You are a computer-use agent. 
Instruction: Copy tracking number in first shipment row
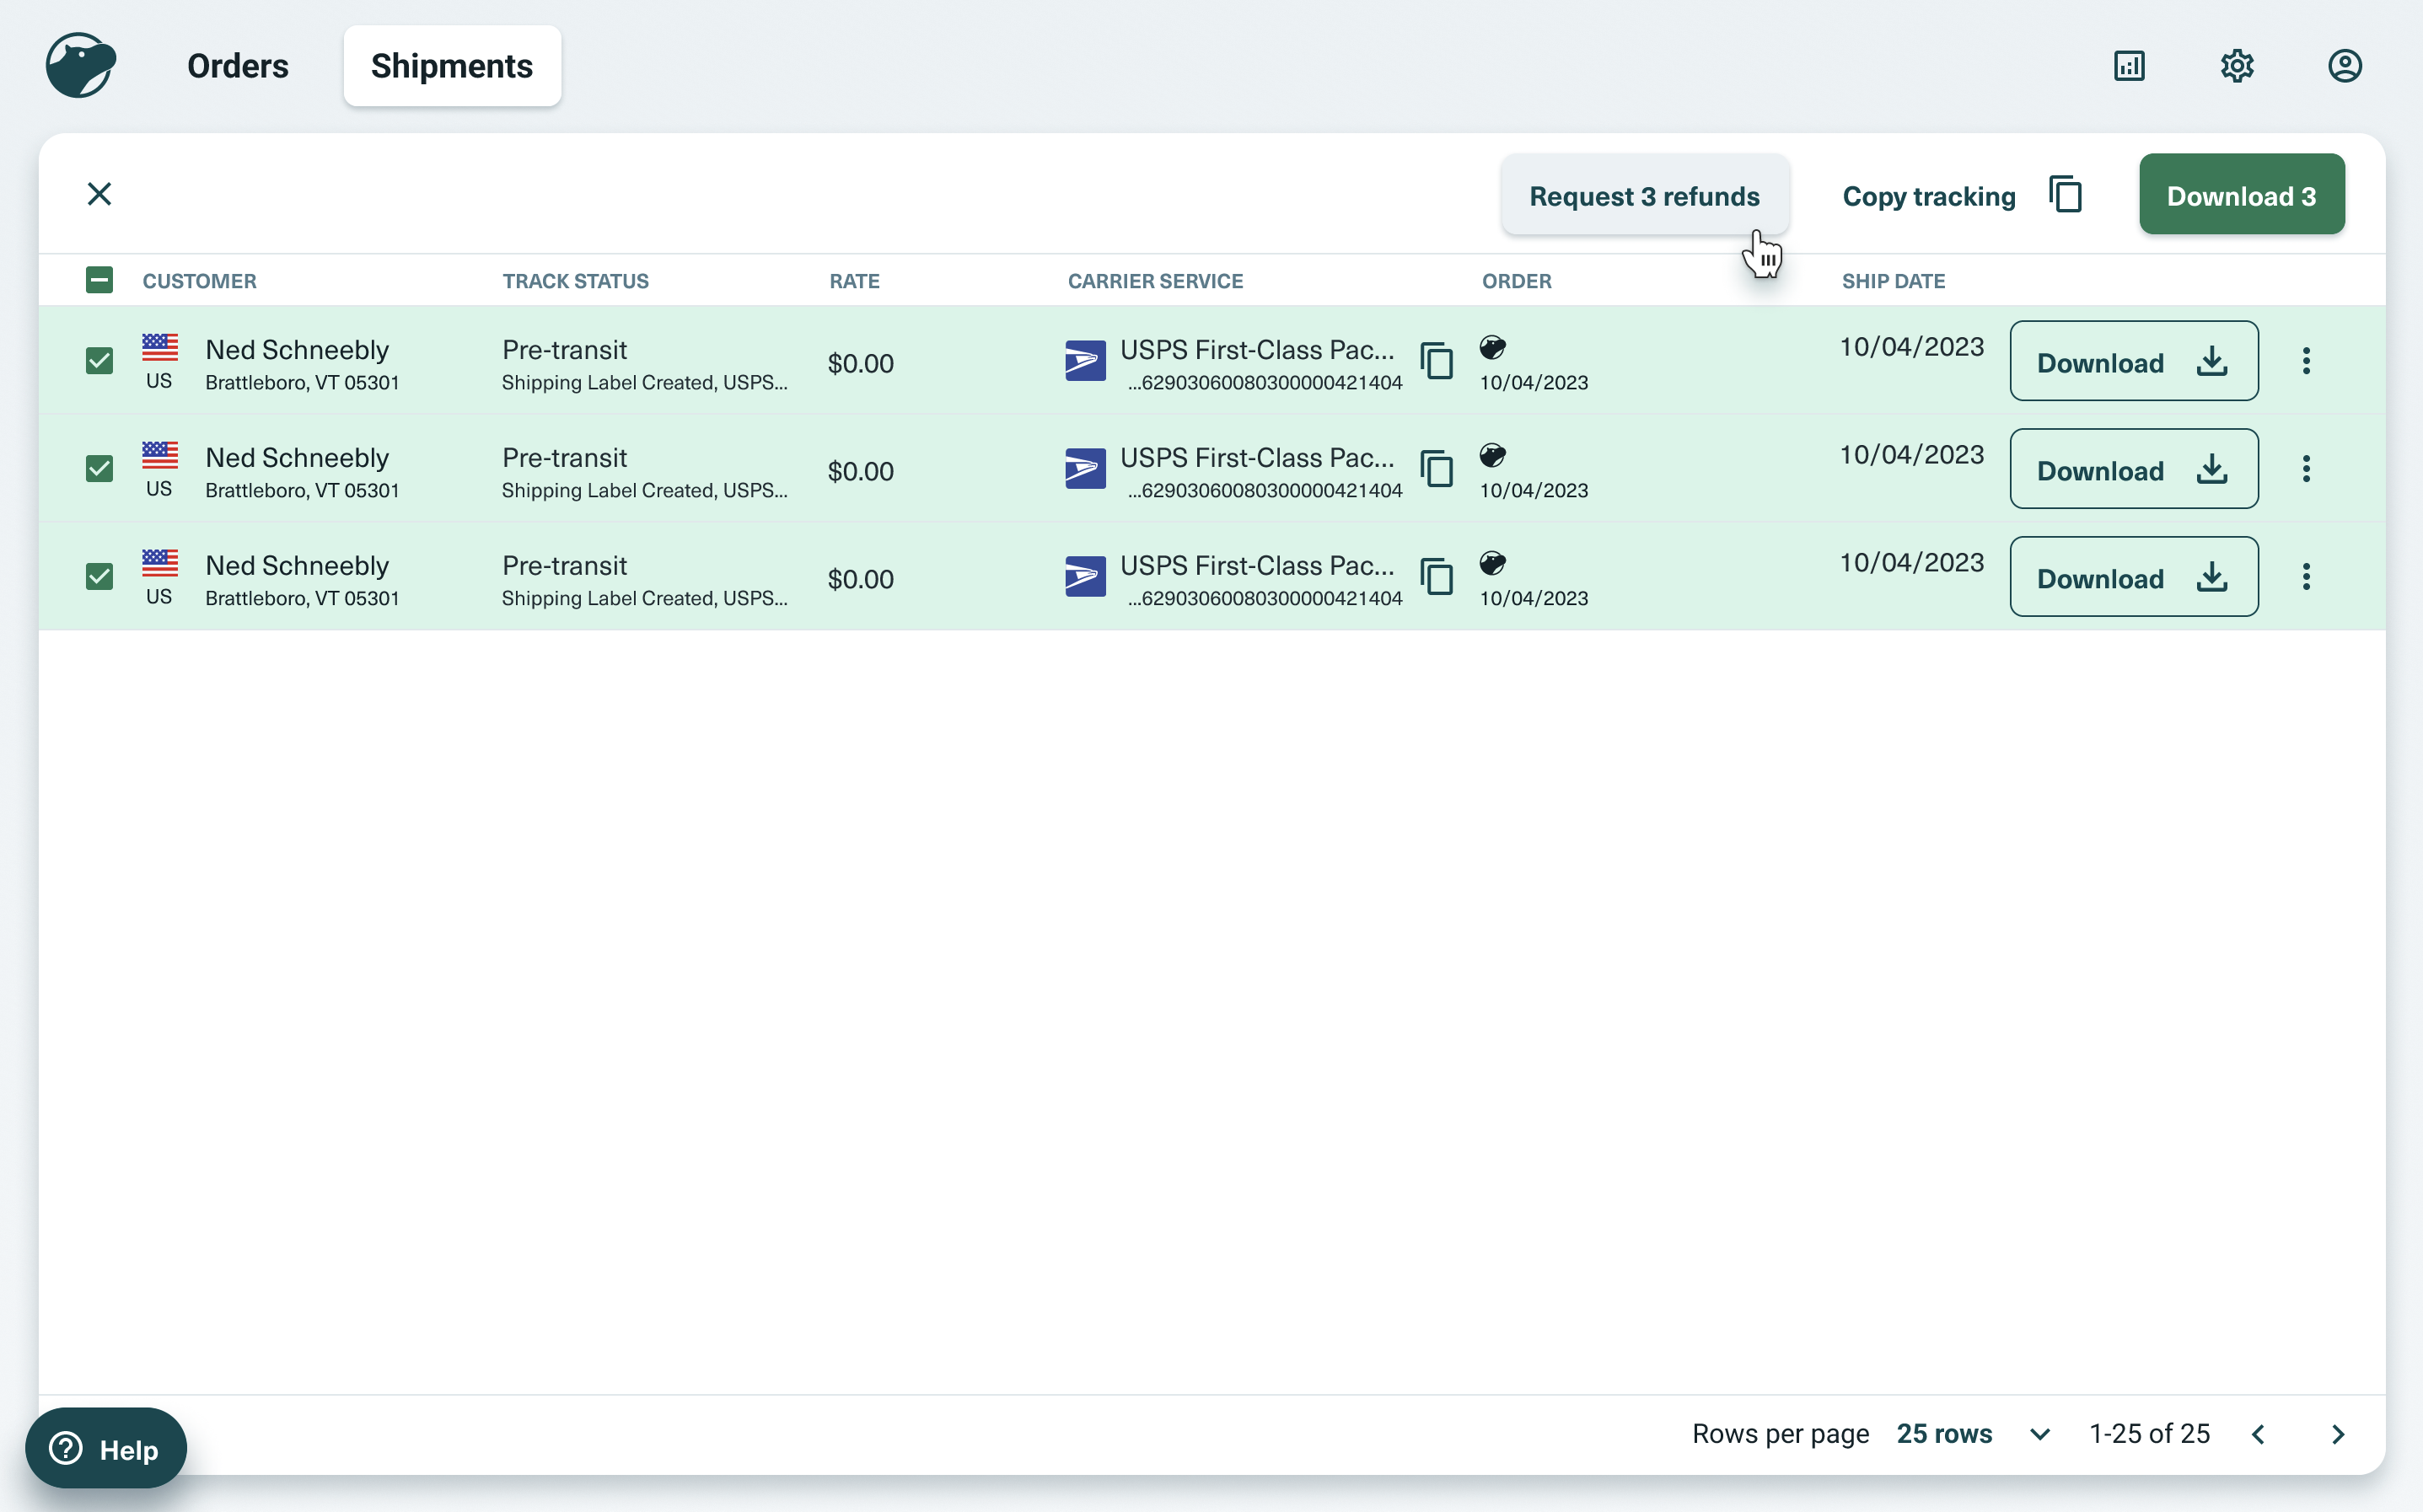1437,361
